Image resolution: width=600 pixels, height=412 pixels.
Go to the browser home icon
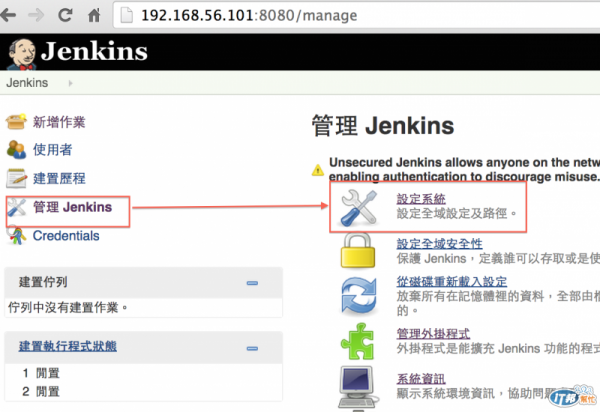click(x=94, y=15)
